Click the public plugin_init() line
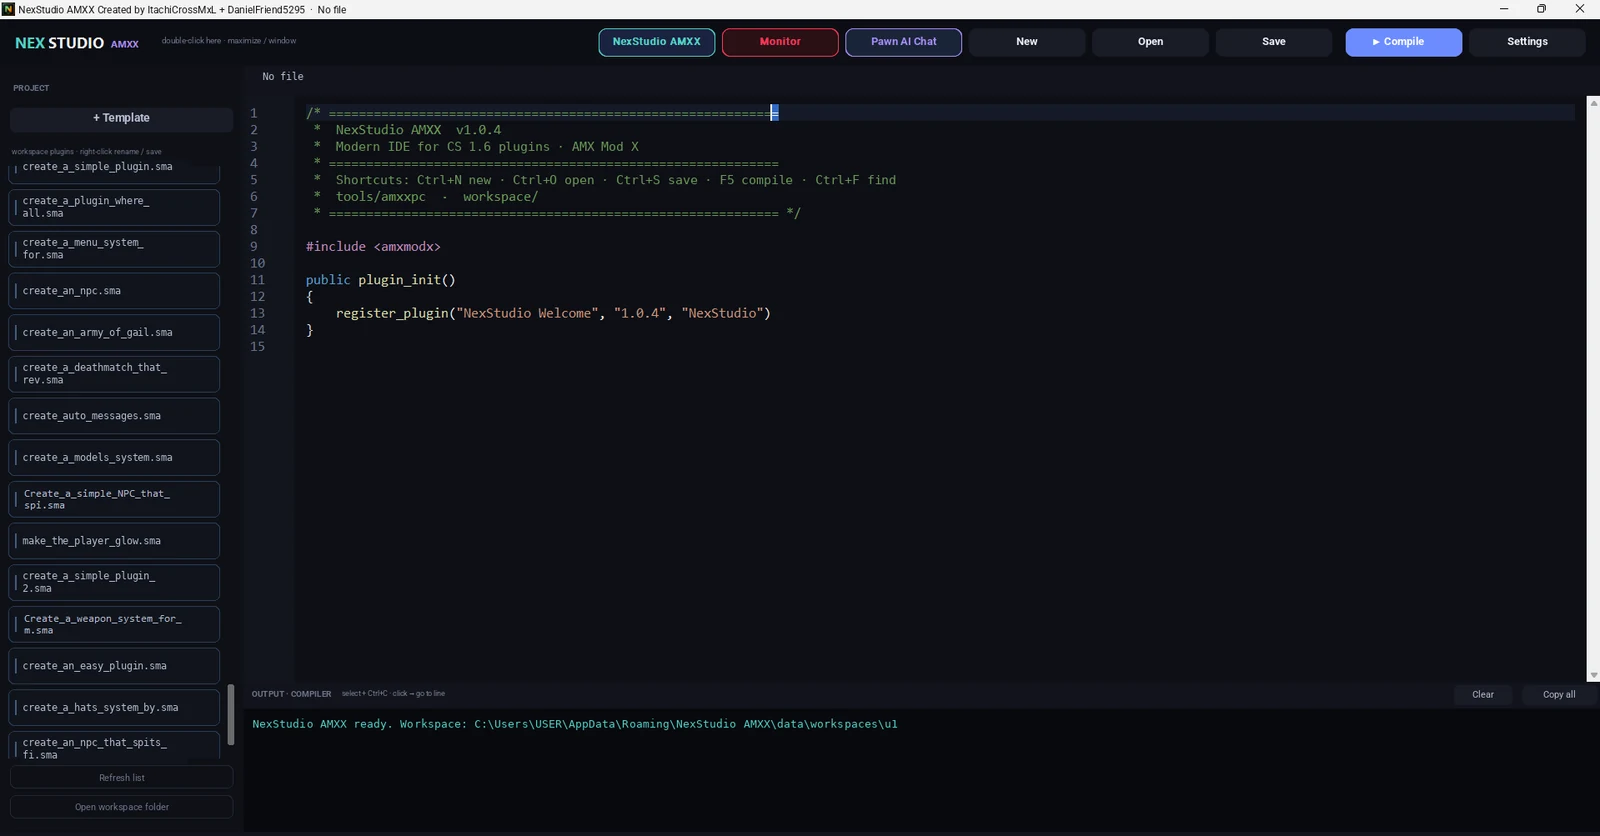This screenshot has width=1600, height=836. (380, 280)
